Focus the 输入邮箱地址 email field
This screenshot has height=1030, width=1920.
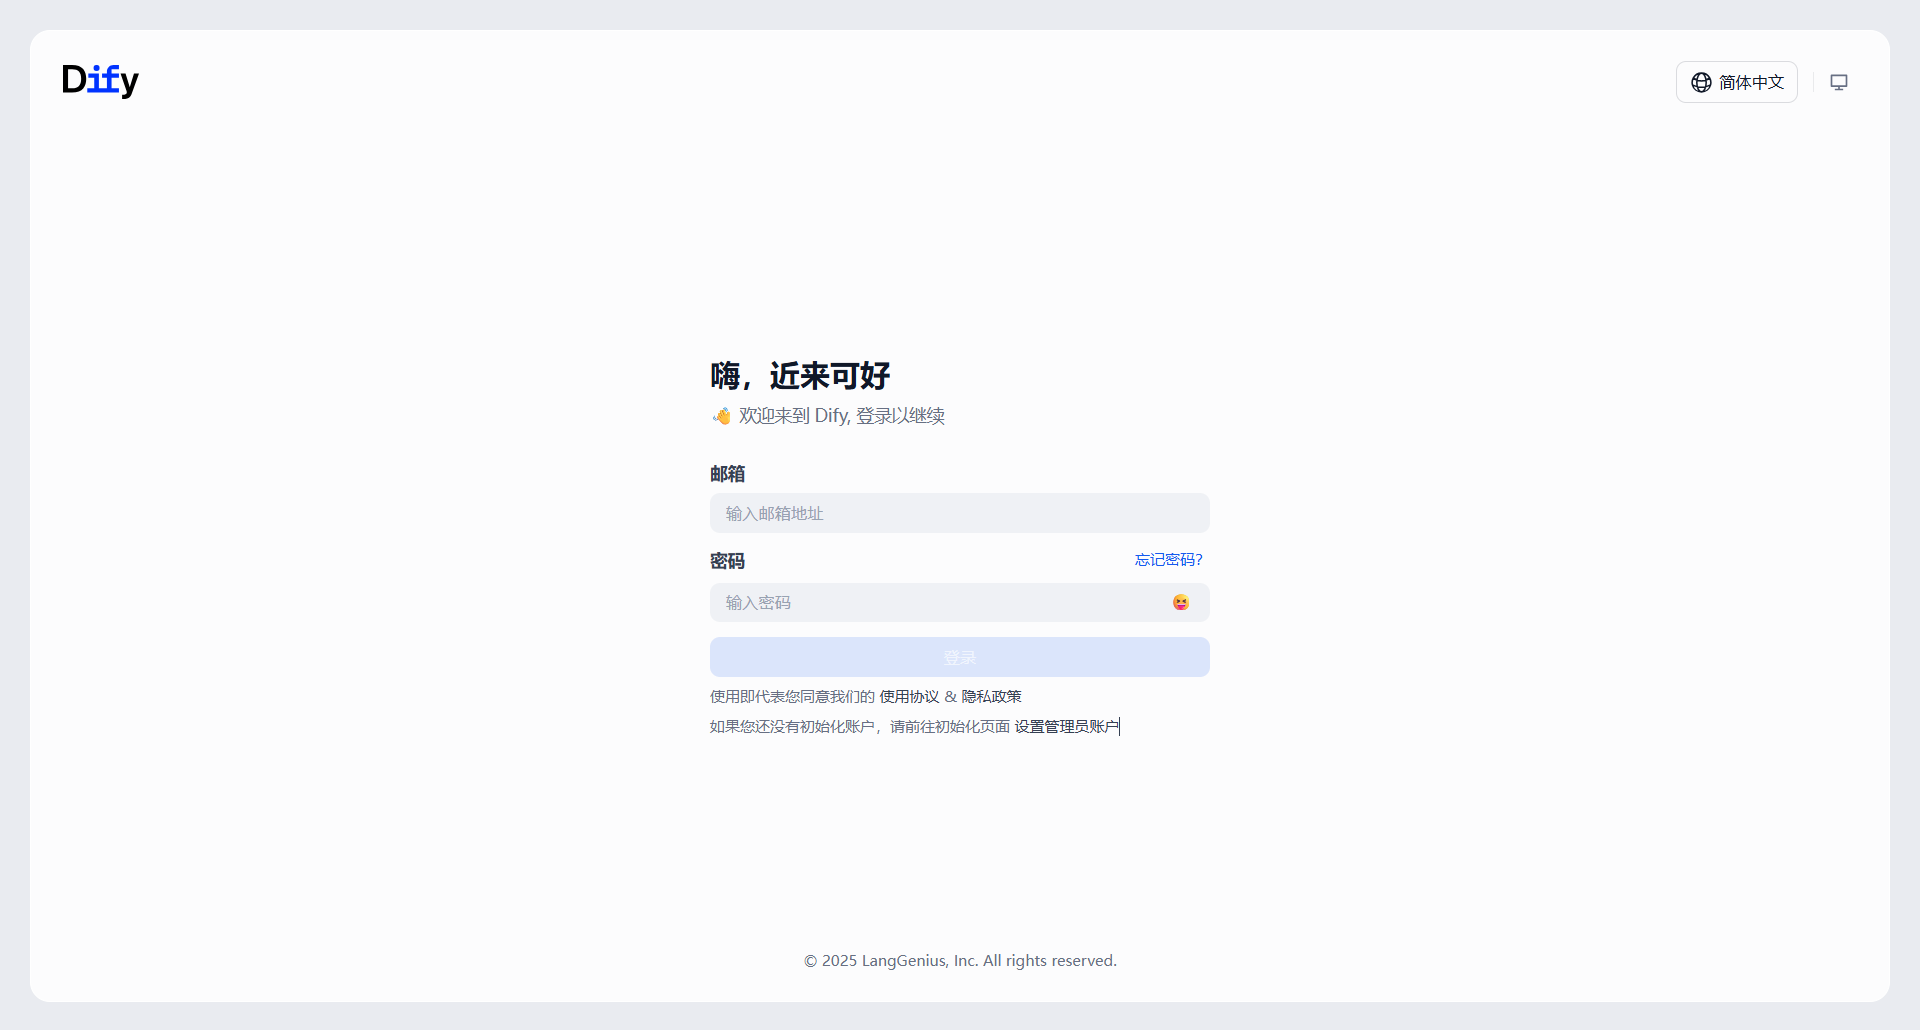click(959, 513)
